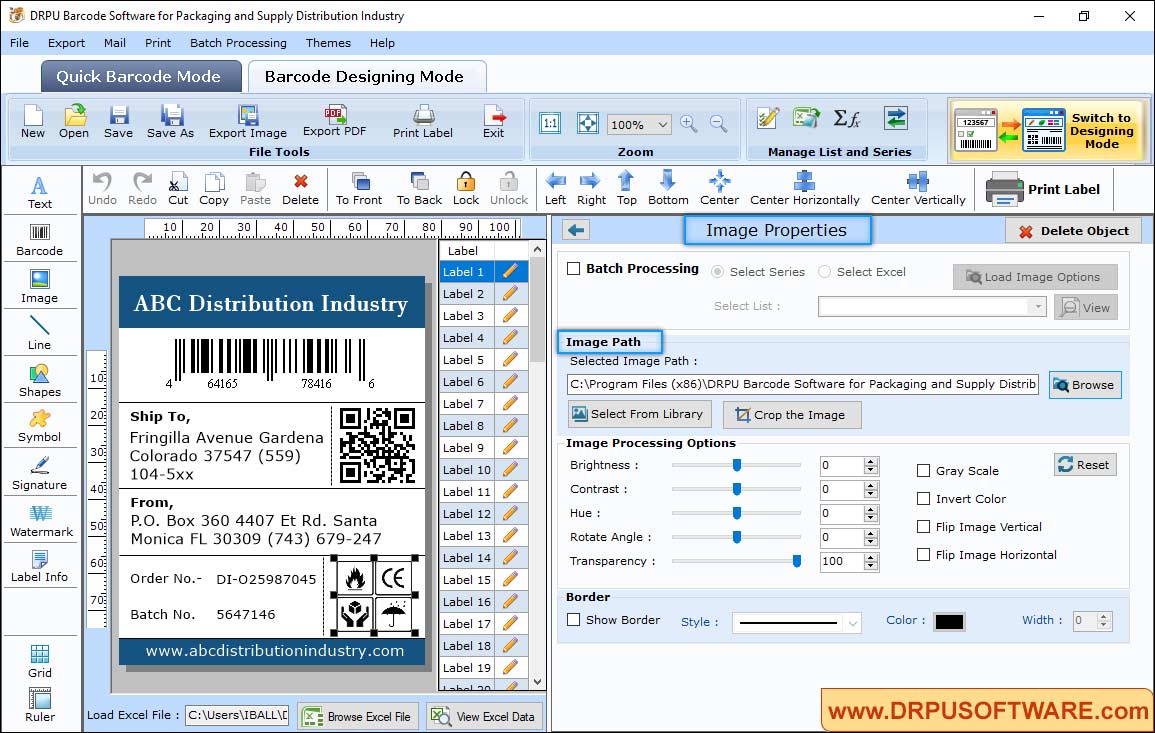1155x733 pixels.
Task: Click the back arrow in Image Properties
Action: tap(576, 231)
